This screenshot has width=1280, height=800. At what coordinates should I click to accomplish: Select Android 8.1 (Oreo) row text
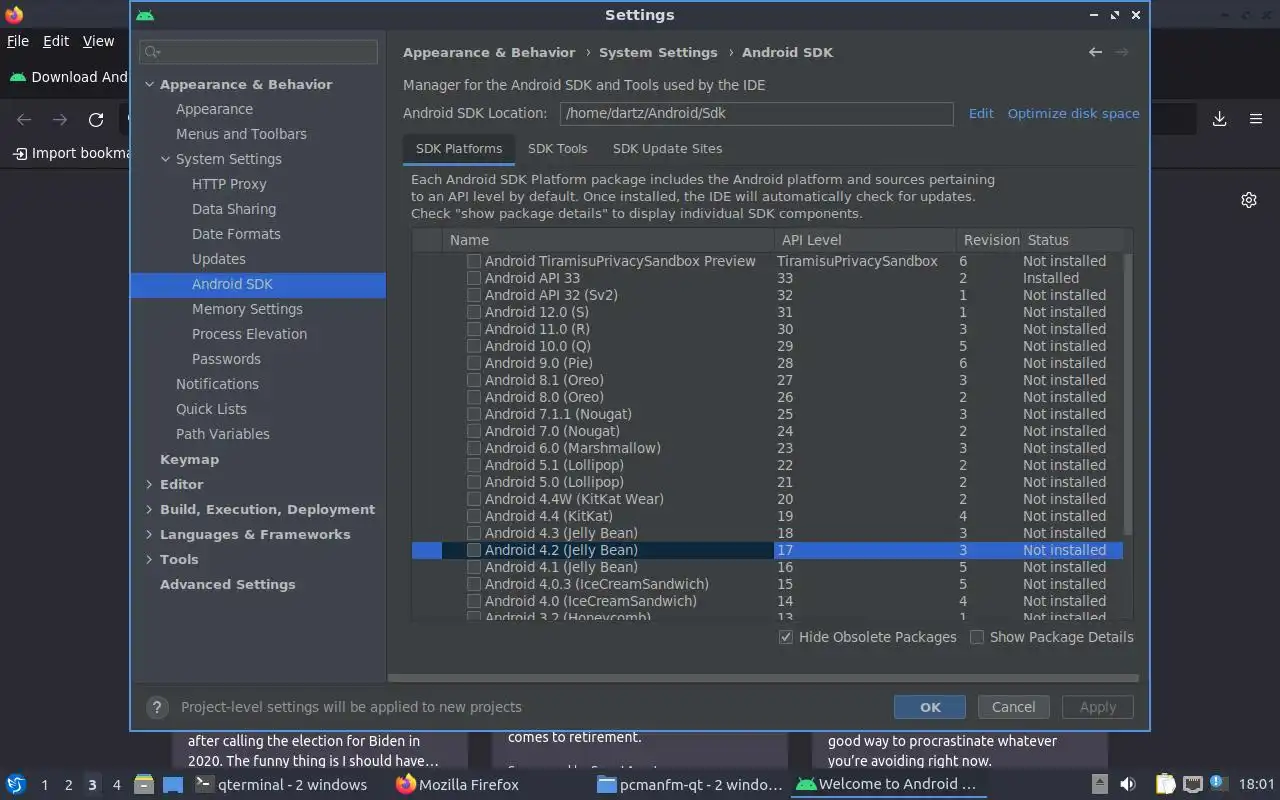click(x=544, y=380)
